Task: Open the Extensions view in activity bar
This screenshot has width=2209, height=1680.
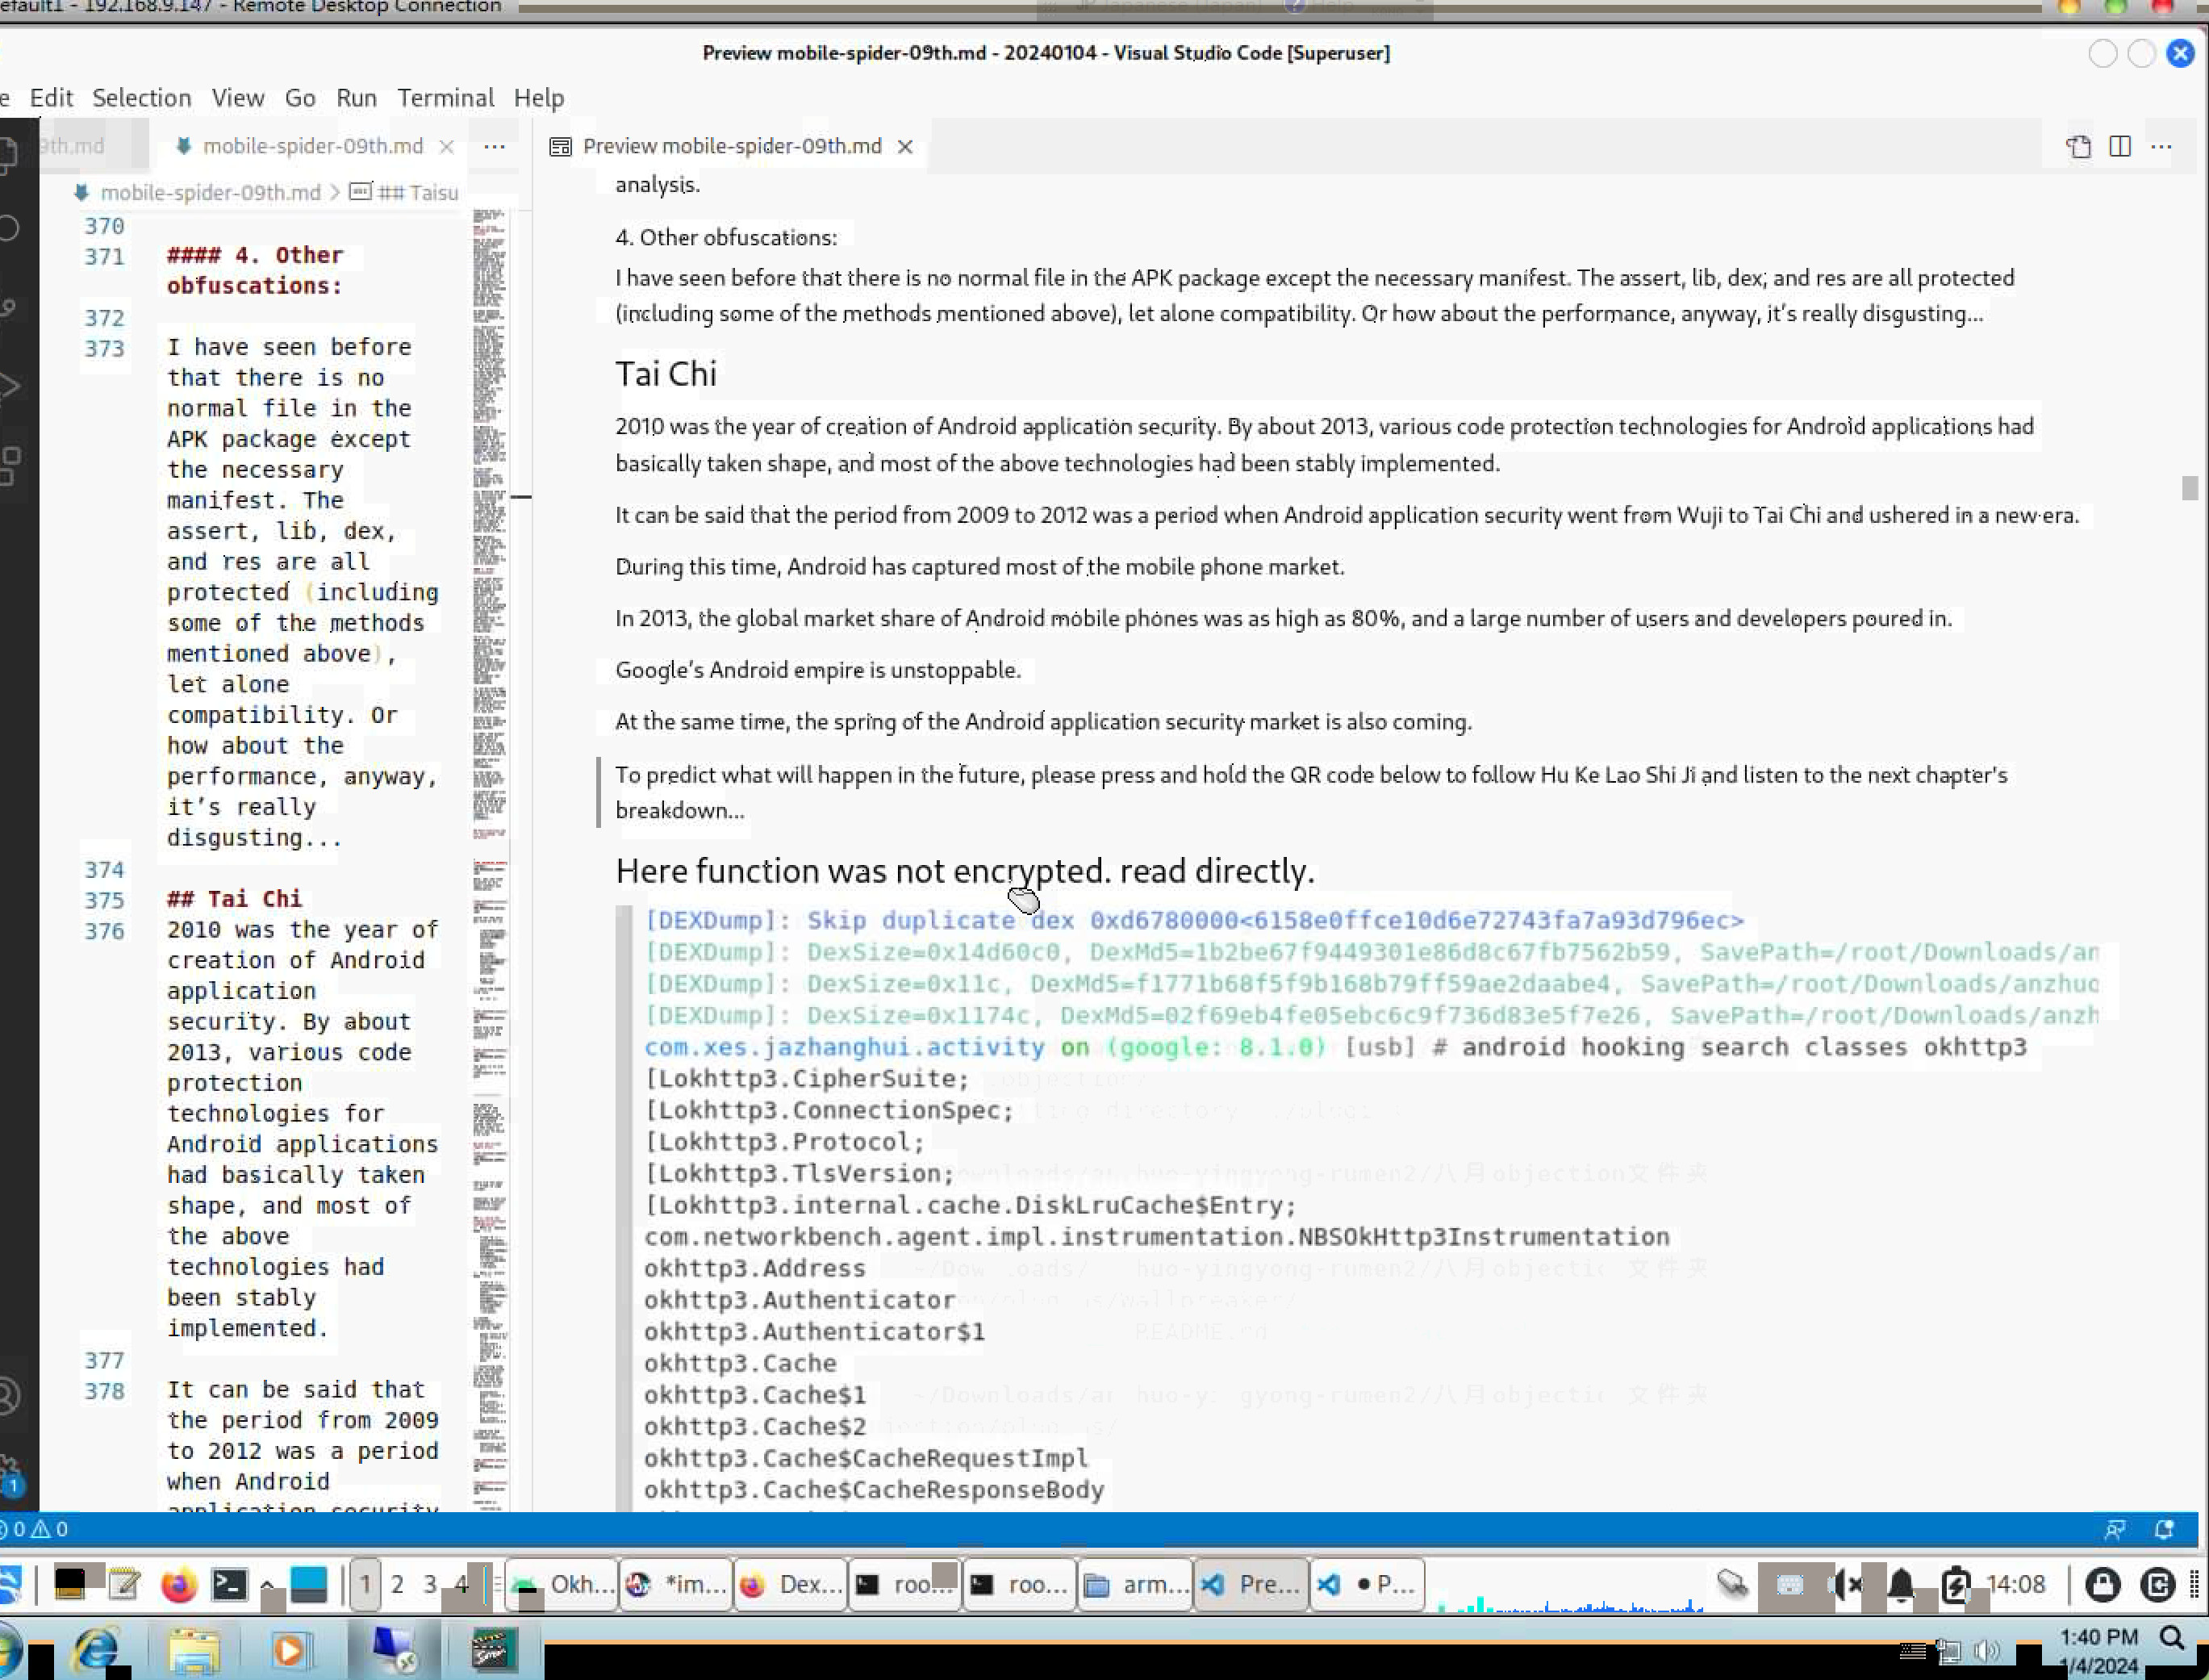Action: click(x=9, y=466)
